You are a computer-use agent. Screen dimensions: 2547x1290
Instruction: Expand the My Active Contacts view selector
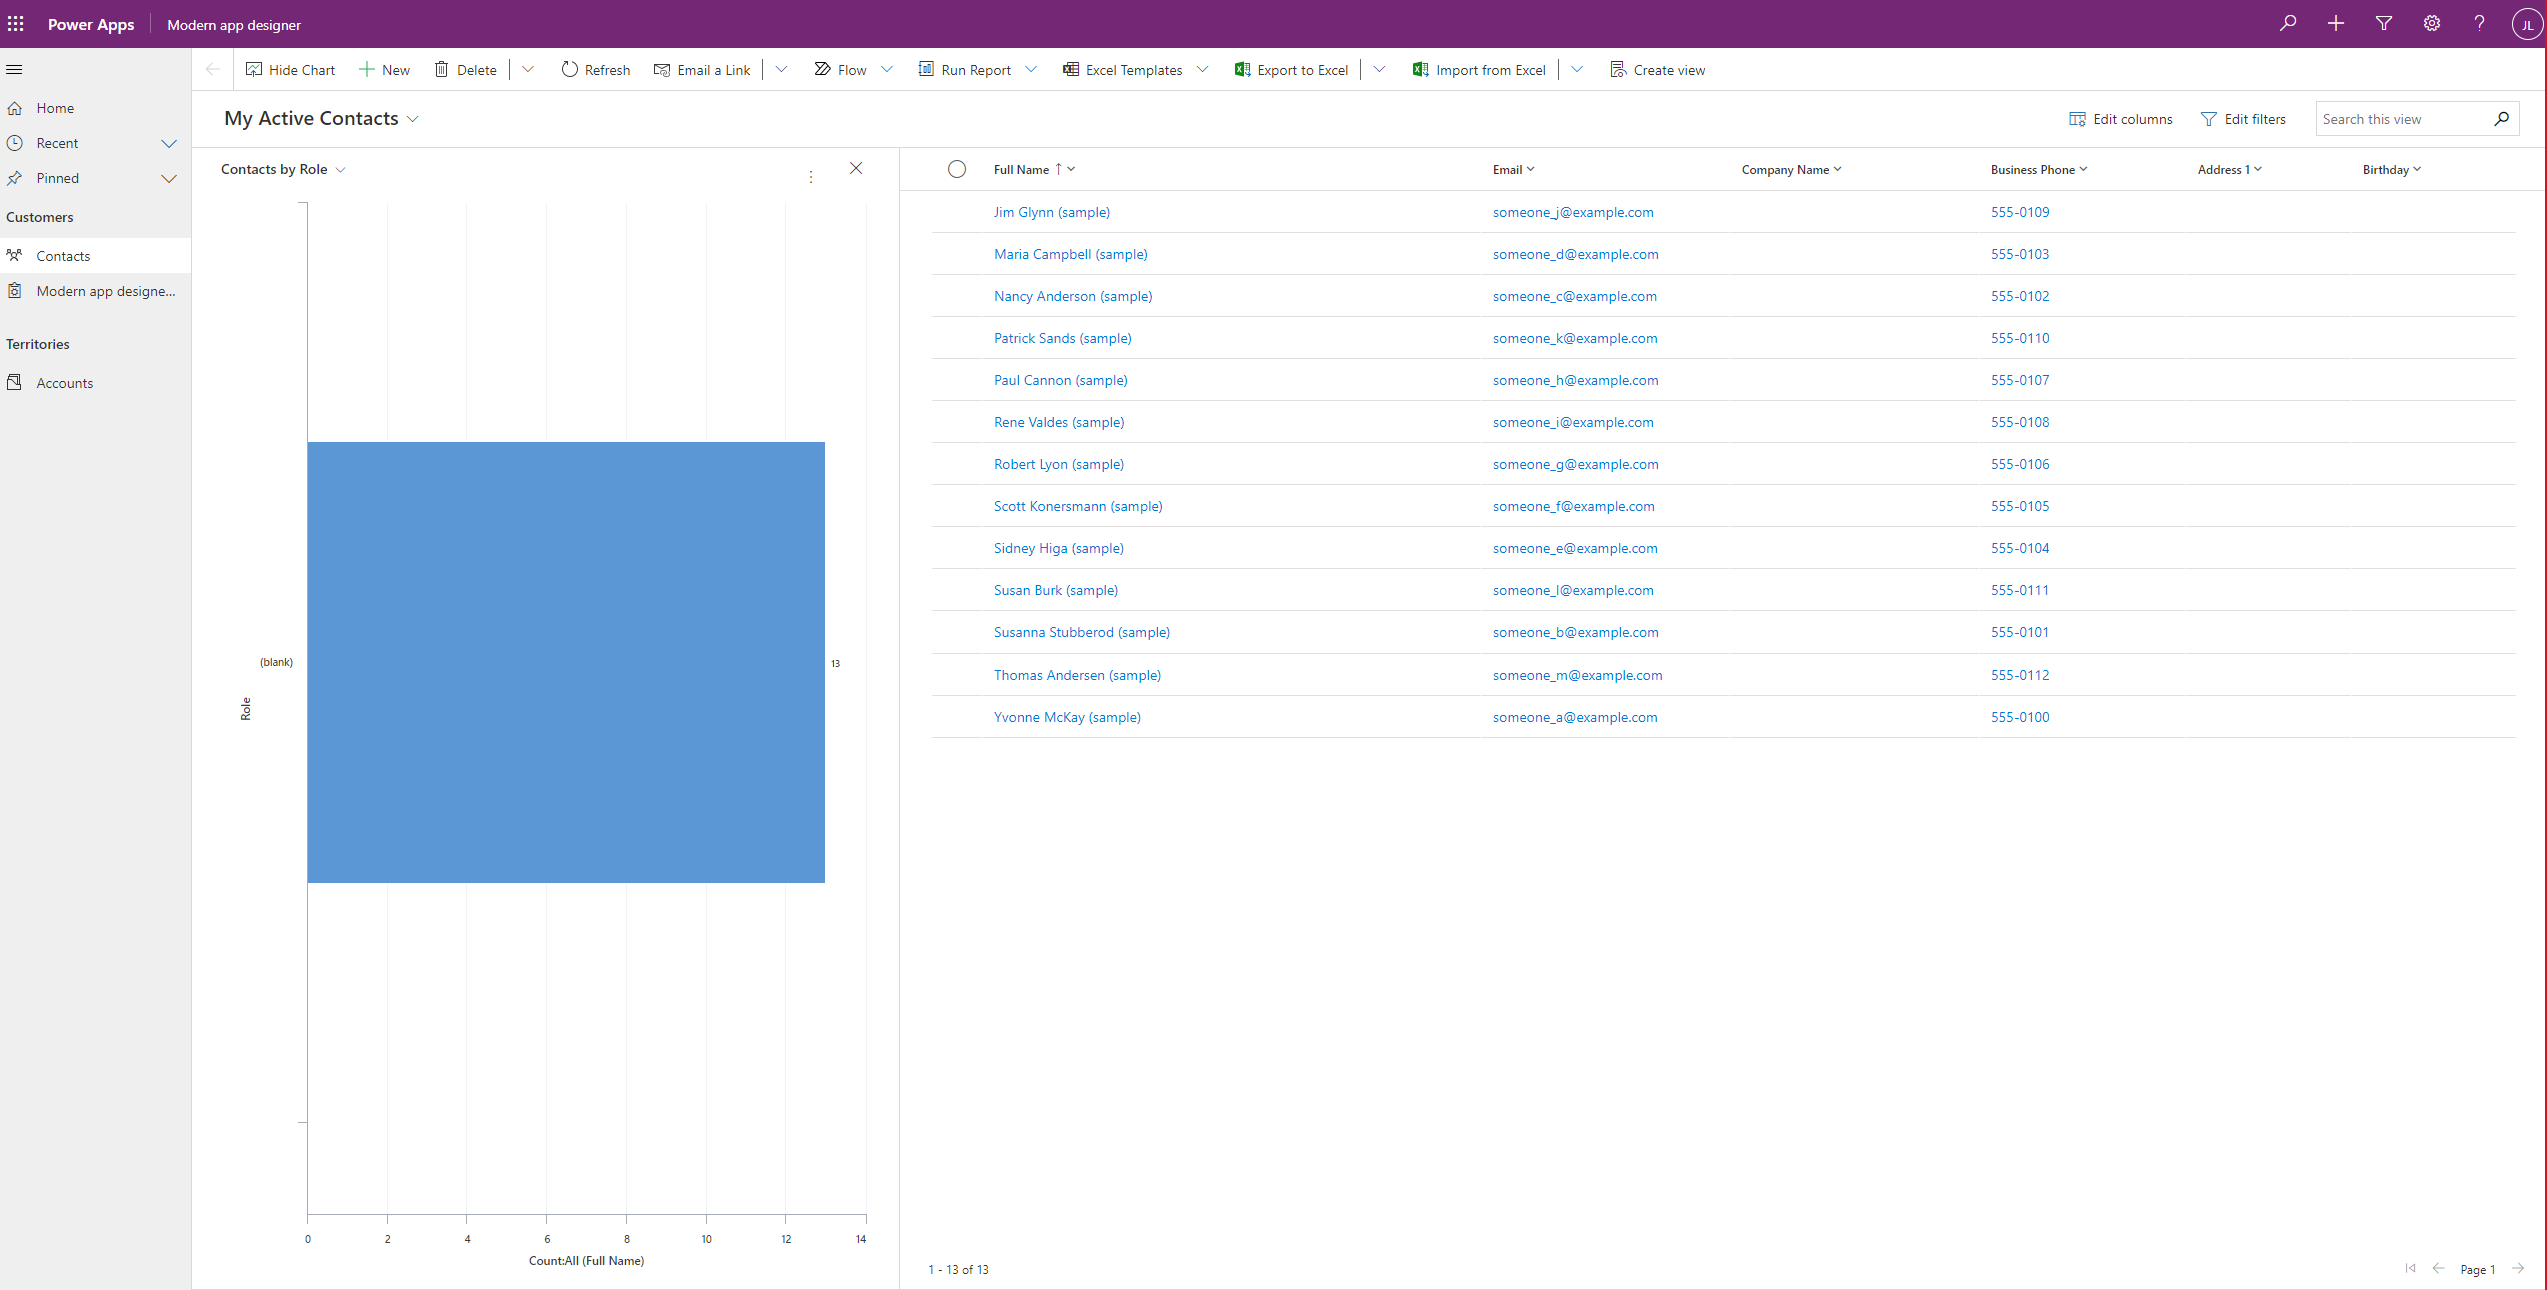click(x=415, y=118)
